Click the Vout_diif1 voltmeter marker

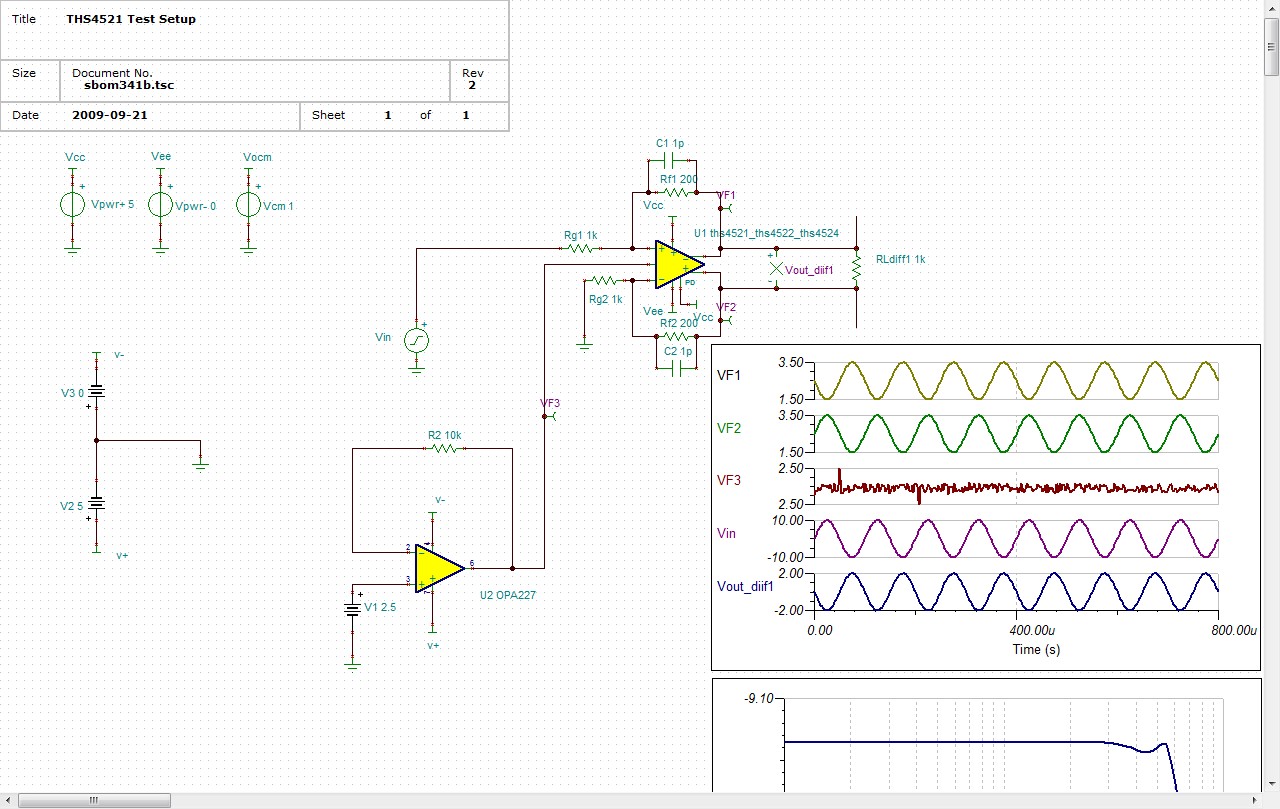tap(776, 270)
